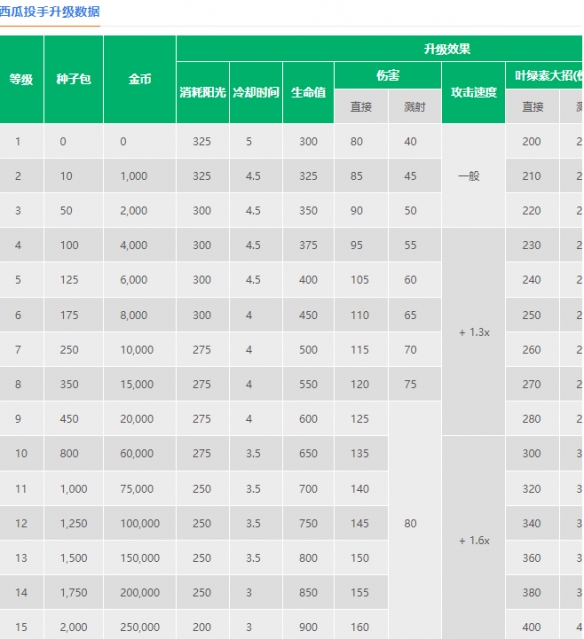Select seed packet value 175
This screenshot has width=584, height=639.
click(73, 315)
